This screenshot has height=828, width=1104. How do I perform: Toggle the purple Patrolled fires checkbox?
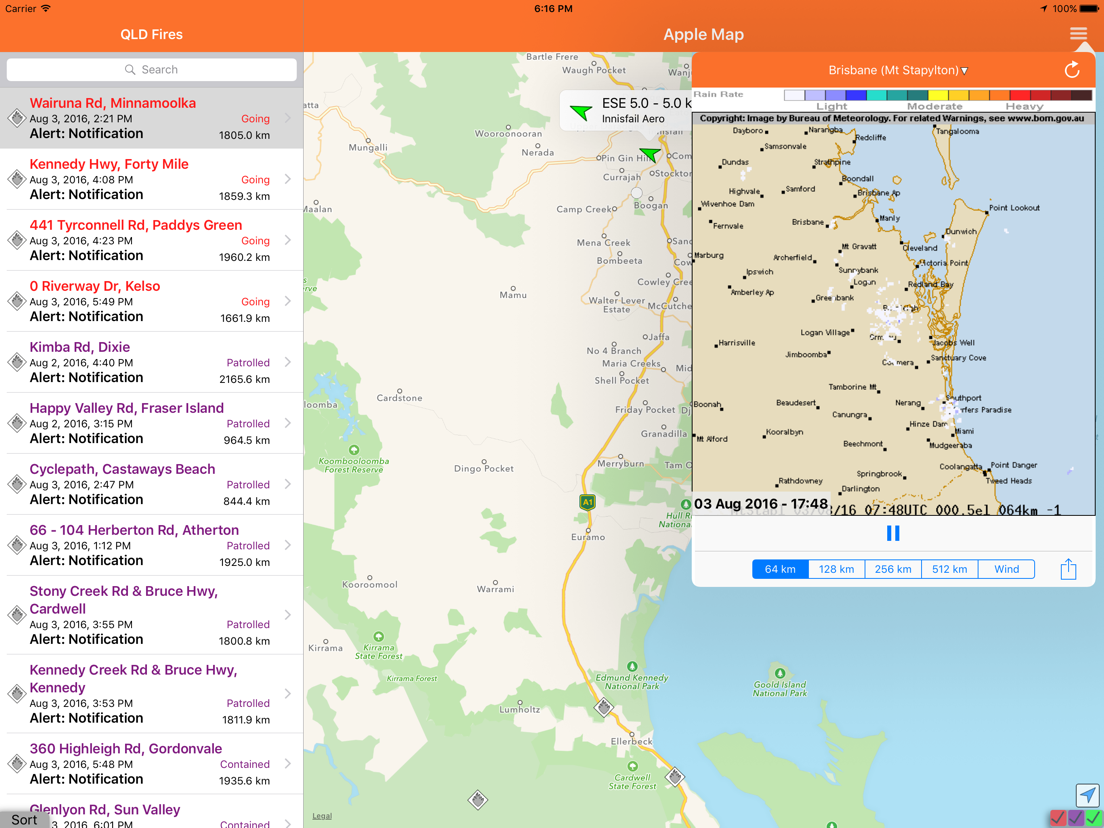click(1076, 818)
